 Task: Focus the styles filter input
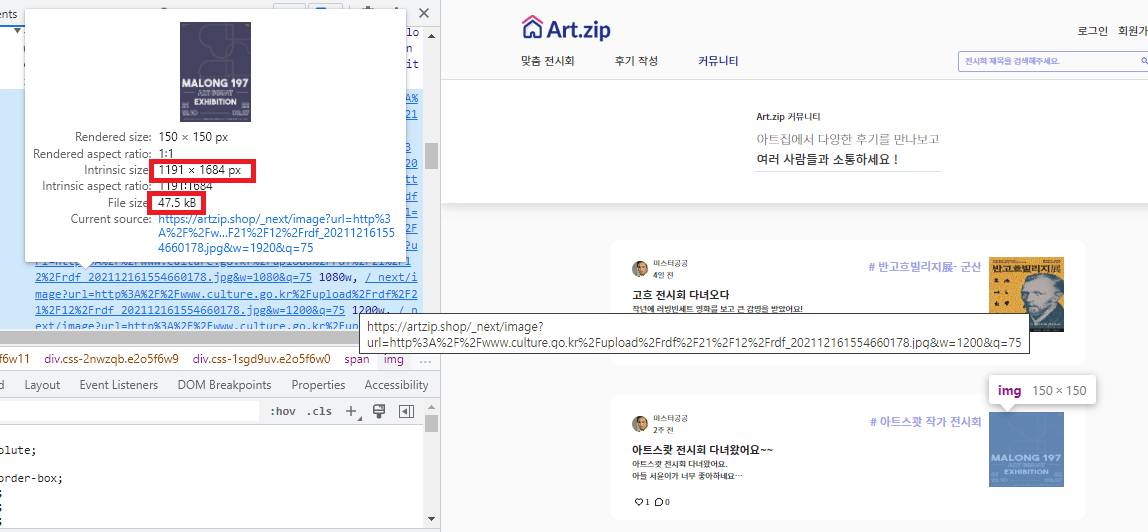coord(130,411)
